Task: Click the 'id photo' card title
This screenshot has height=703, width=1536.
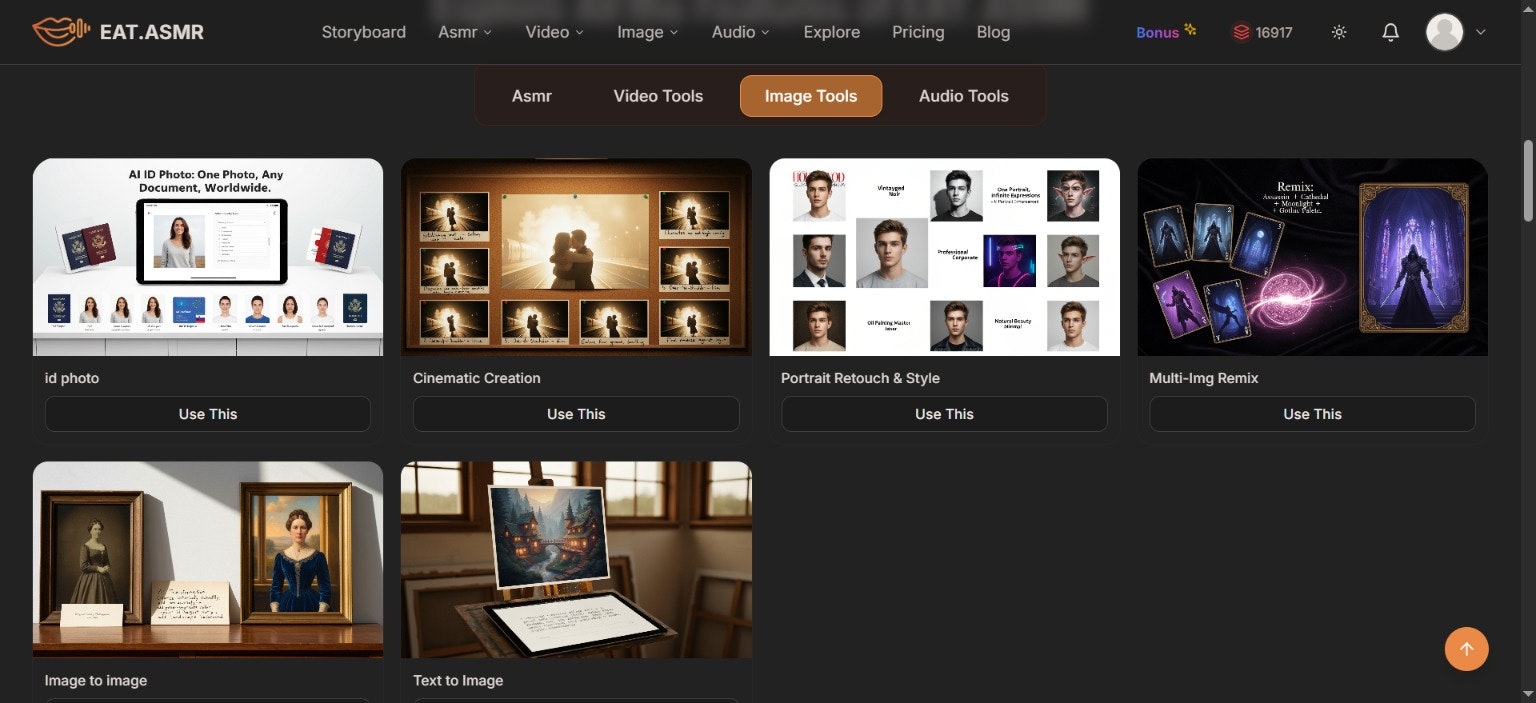Action: click(x=72, y=378)
